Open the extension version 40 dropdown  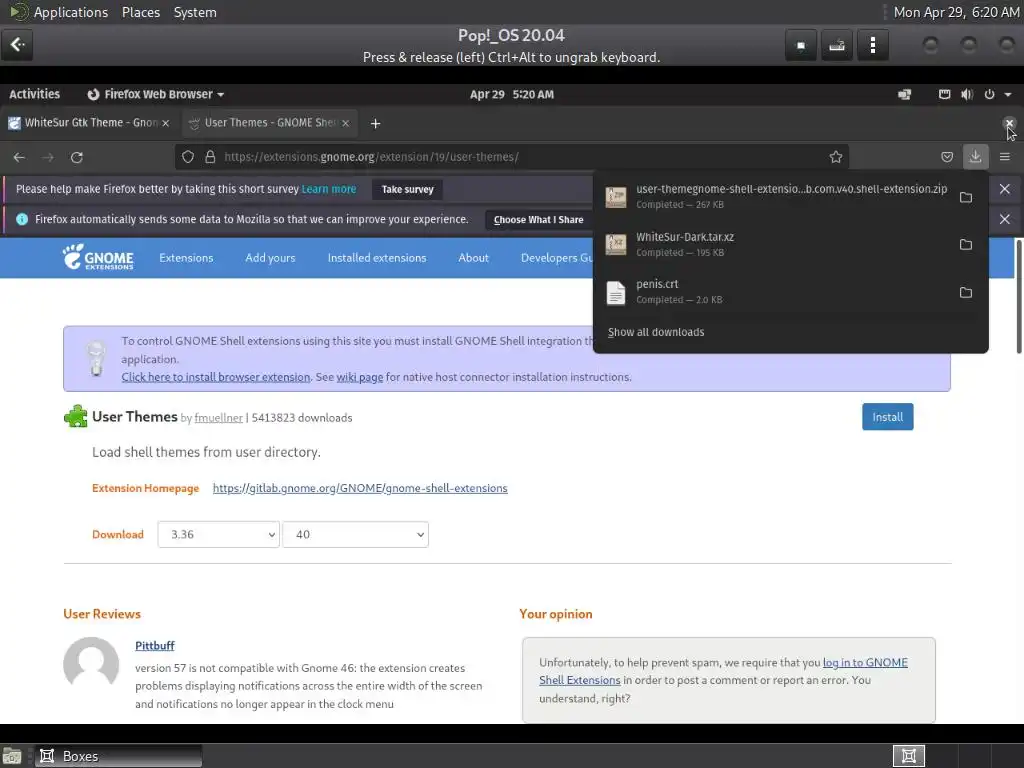(355, 534)
